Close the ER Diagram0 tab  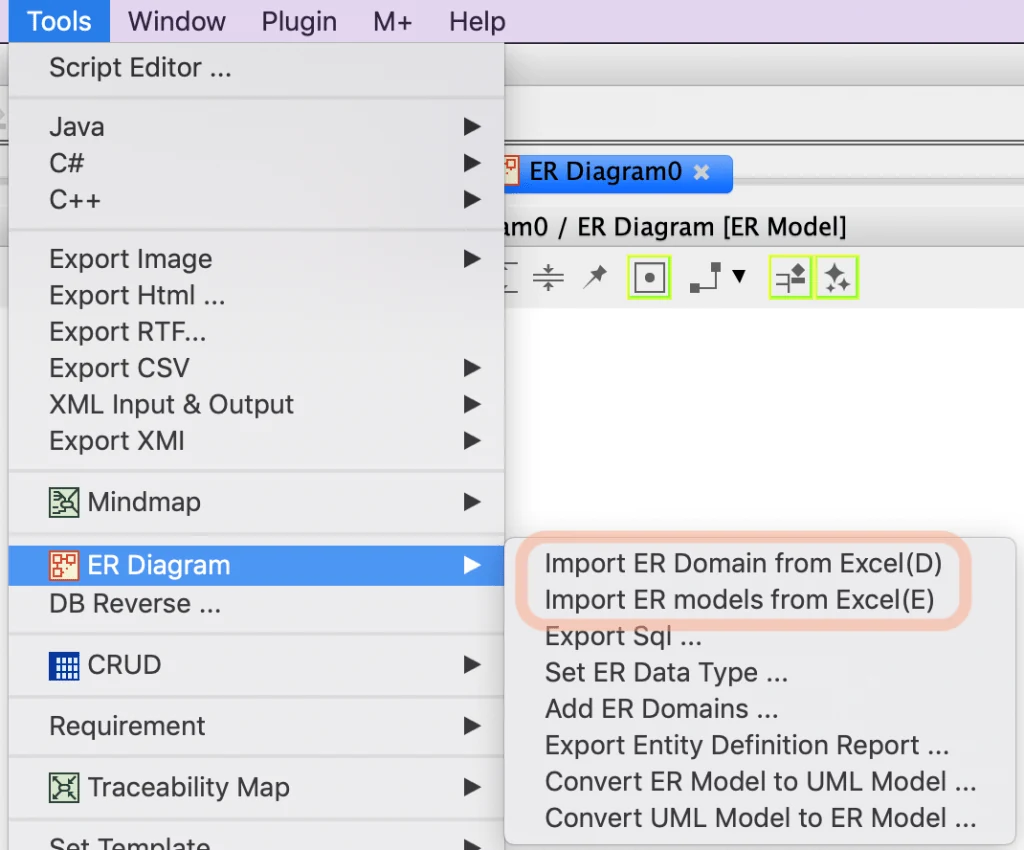(701, 172)
